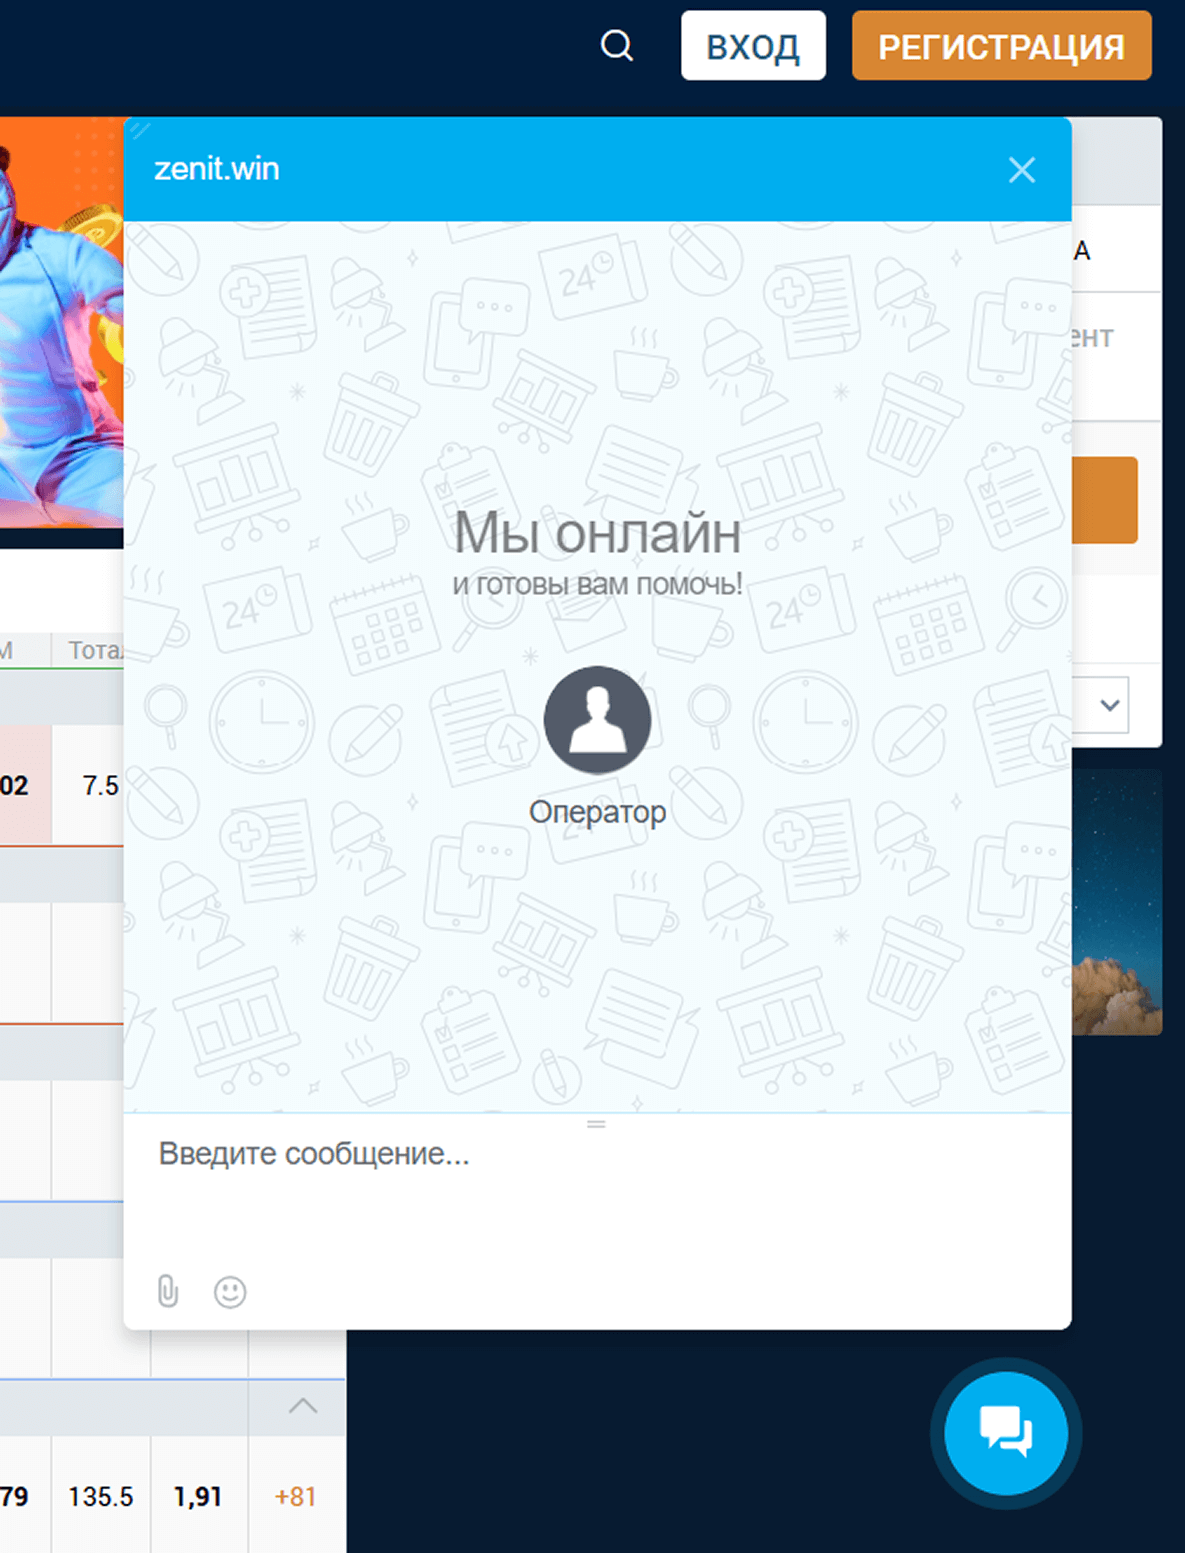Select the 1,91 odds cell
The width and height of the screenshot is (1185, 1553).
[x=196, y=1497]
